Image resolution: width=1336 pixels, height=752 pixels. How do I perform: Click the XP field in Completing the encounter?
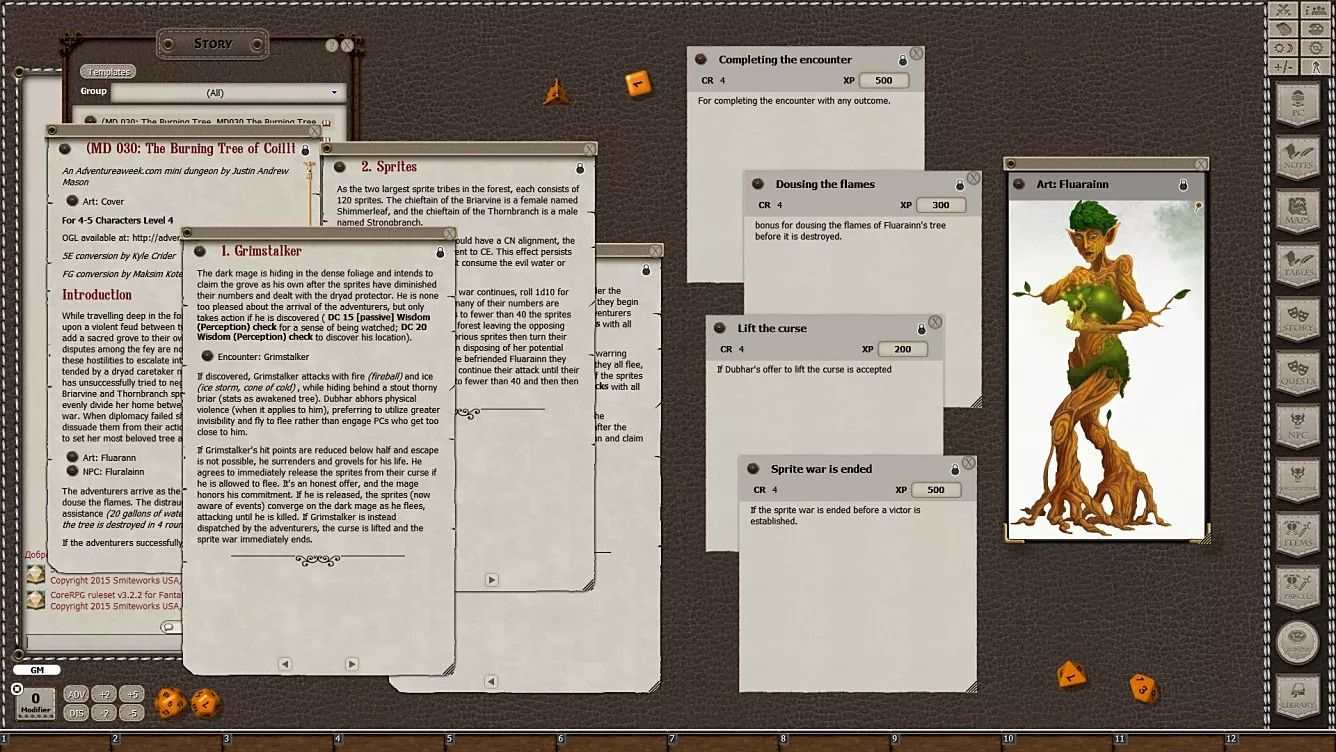click(x=884, y=80)
